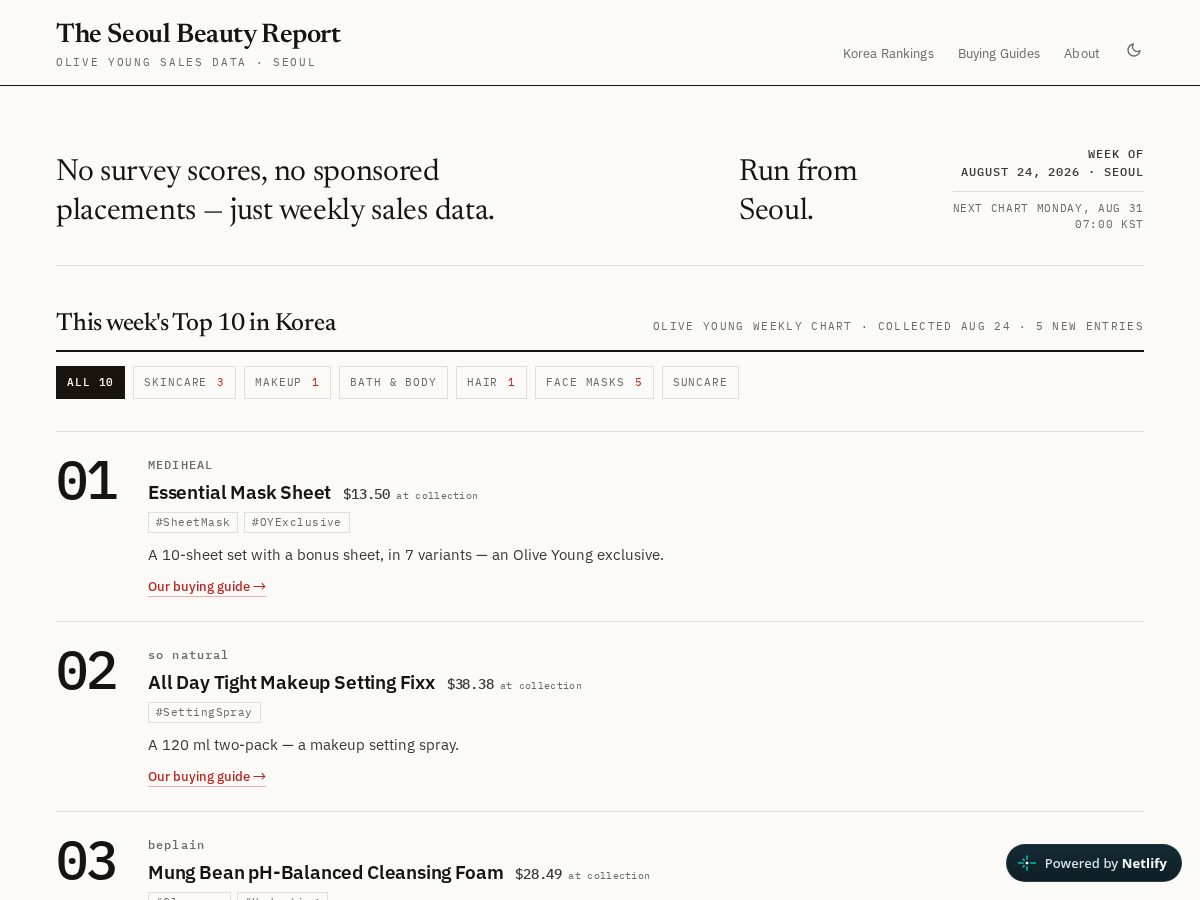Select the ALL 10 filter tab
Image resolution: width=1200 pixels, height=900 pixels.
tap(90, 382)
